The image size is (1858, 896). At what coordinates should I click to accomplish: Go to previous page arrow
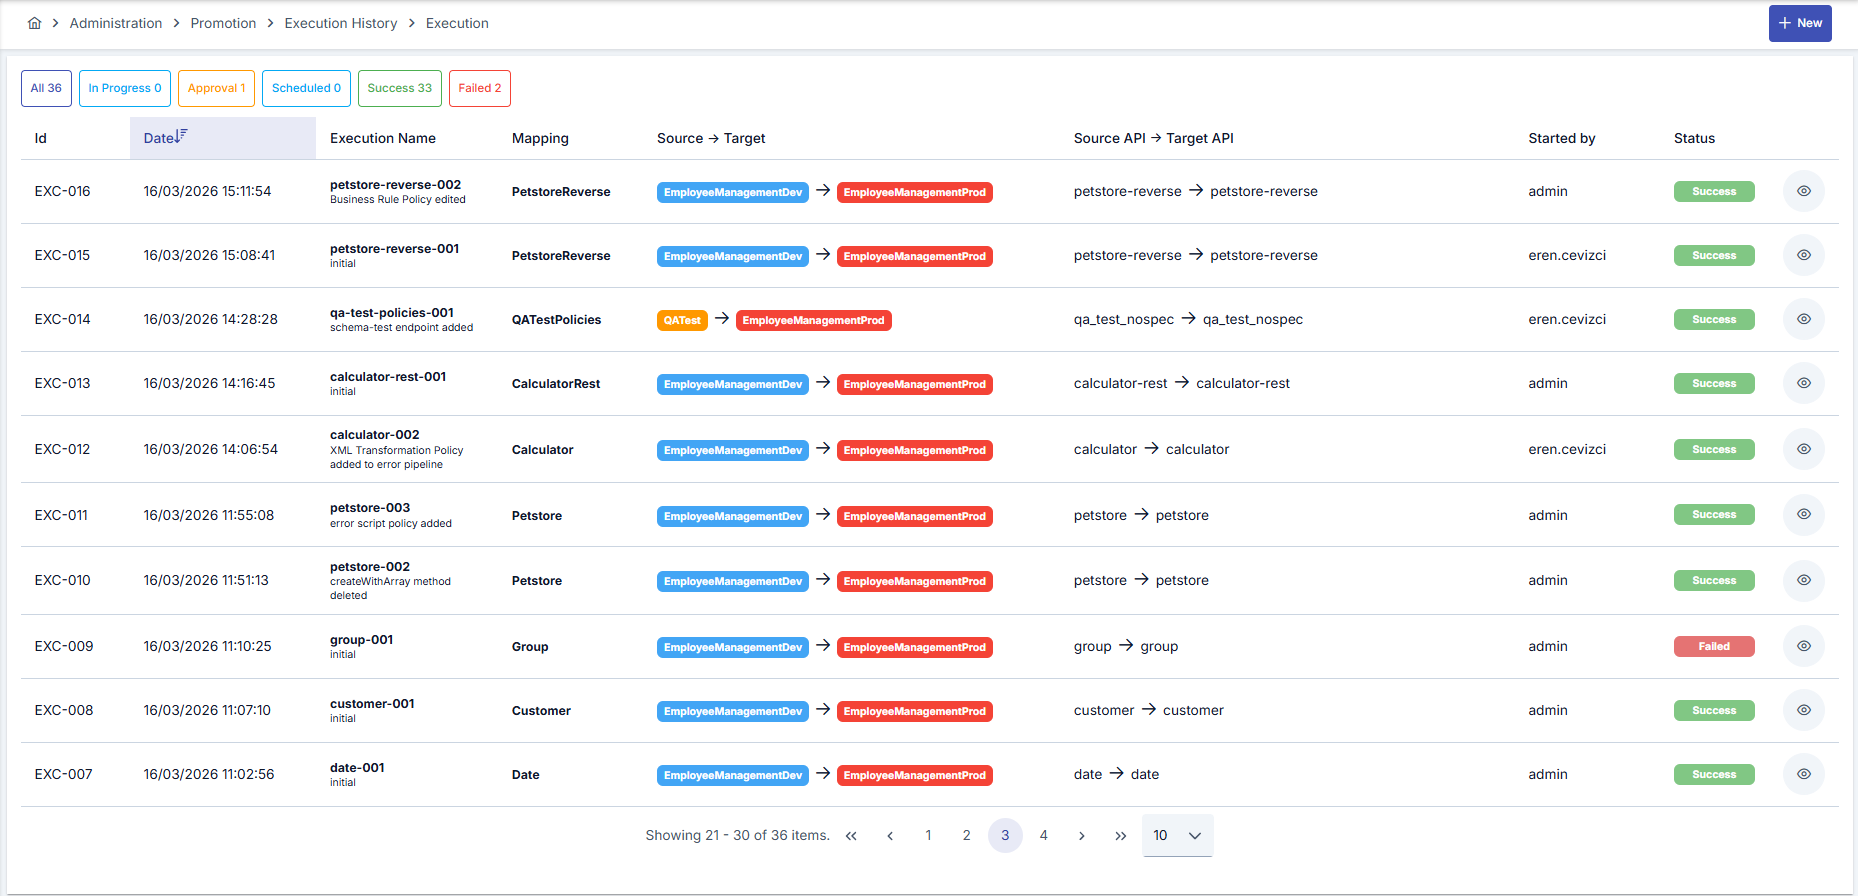point(889,836)
